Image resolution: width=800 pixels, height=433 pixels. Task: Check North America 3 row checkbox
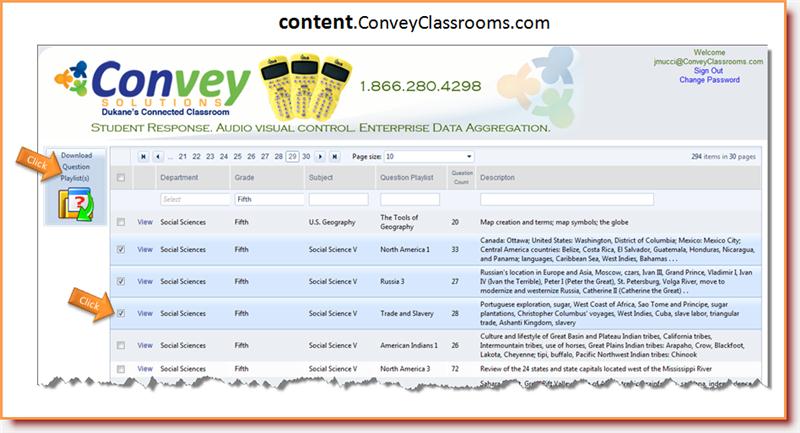click(x=121, y=369)
